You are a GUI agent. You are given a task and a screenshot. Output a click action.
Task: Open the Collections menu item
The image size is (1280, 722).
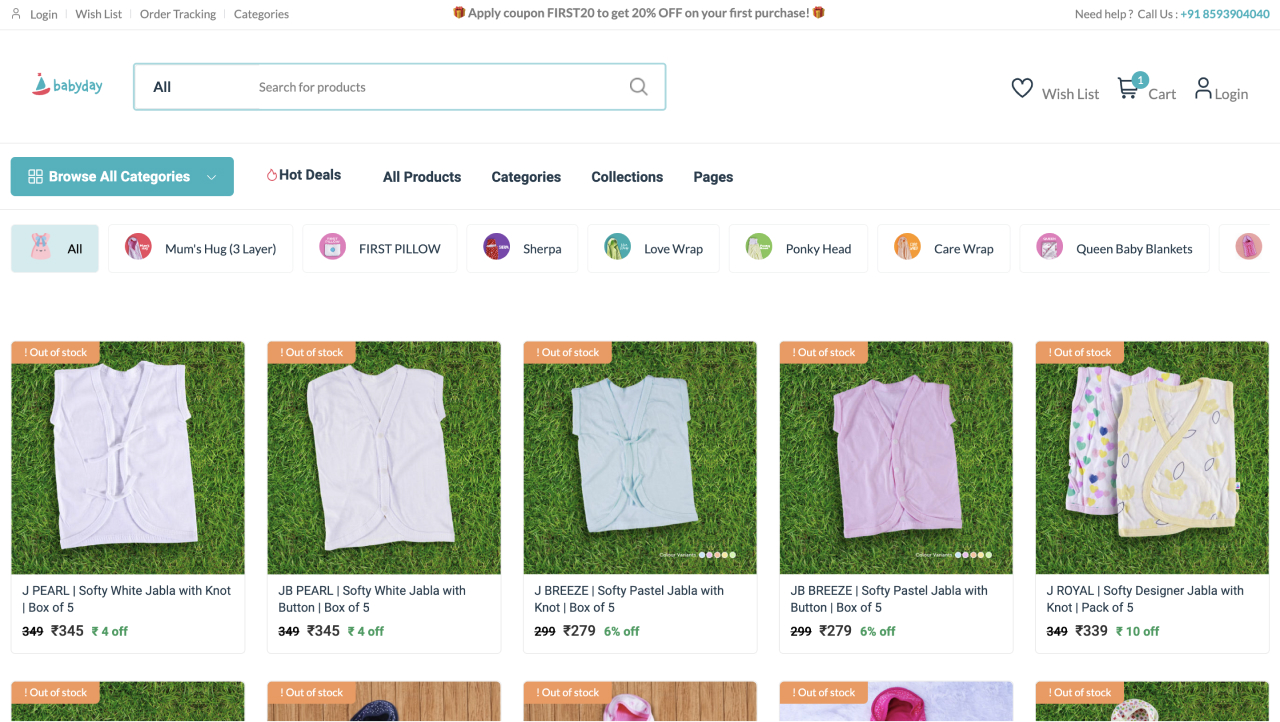627,177
